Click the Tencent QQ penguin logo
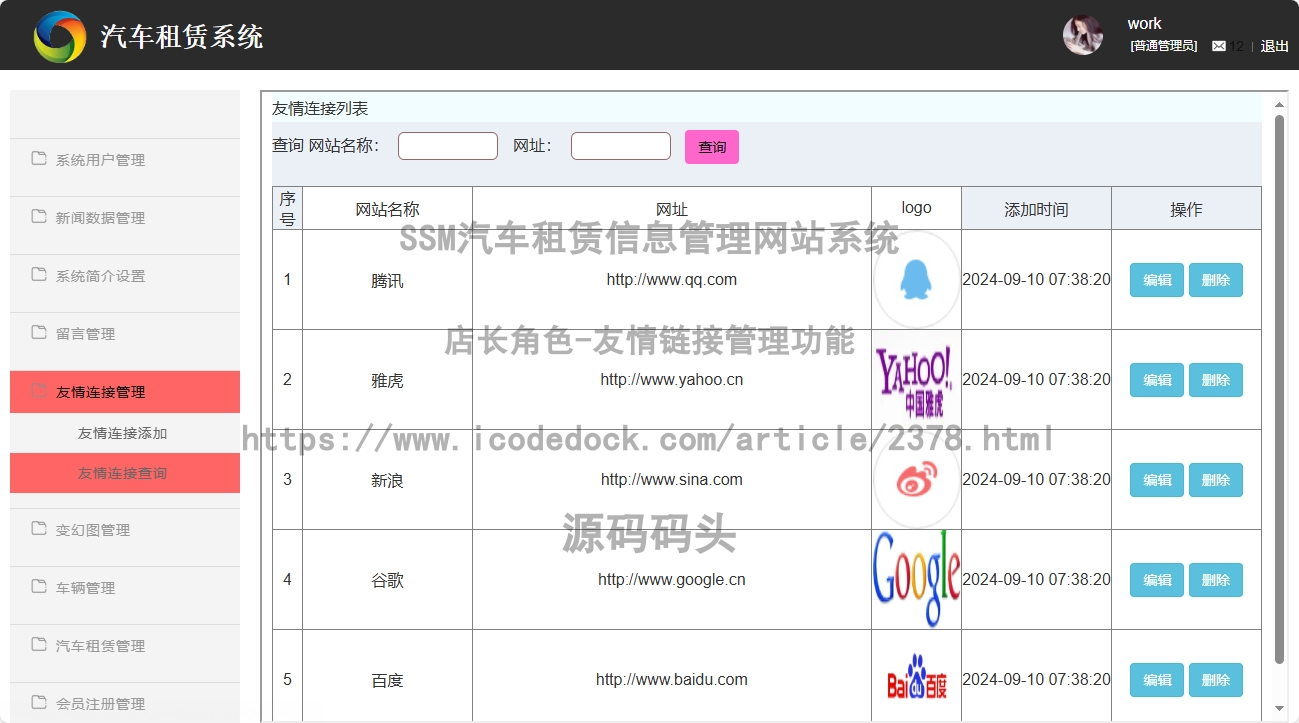 [916, 280]
